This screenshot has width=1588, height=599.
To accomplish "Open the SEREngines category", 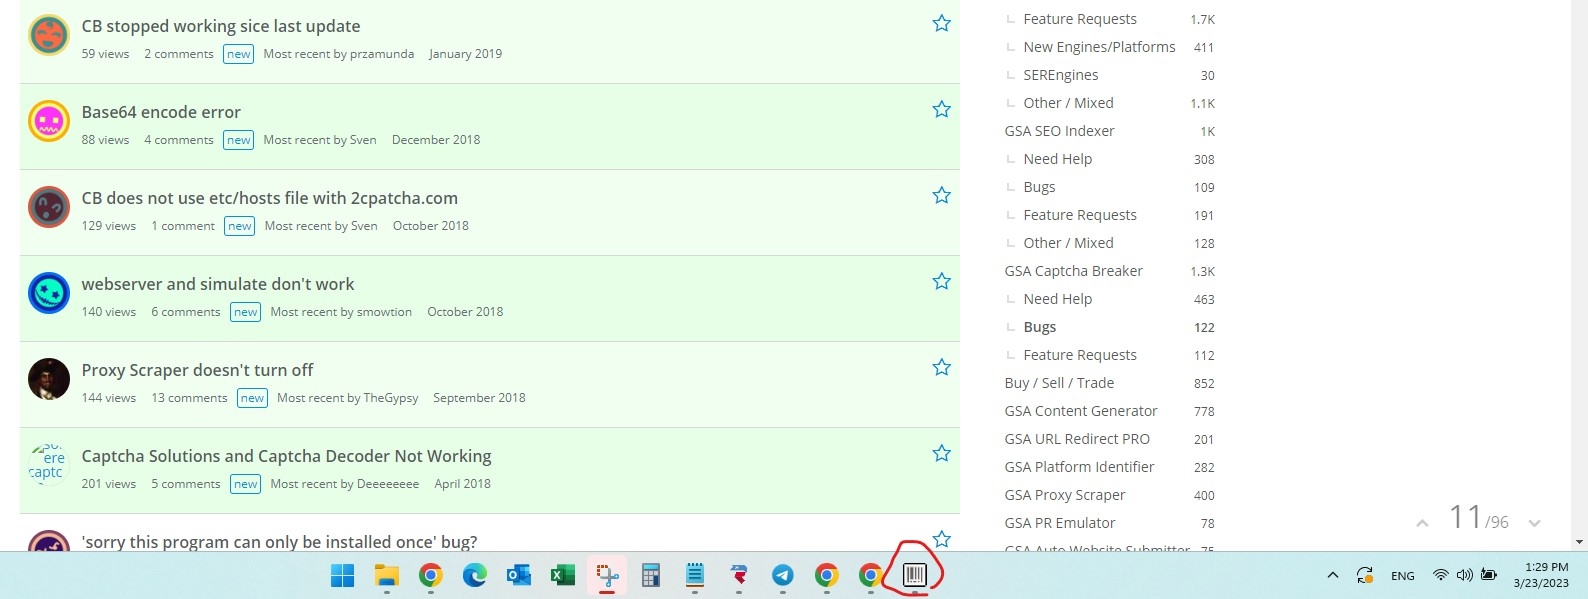I will coord(1061,75).
